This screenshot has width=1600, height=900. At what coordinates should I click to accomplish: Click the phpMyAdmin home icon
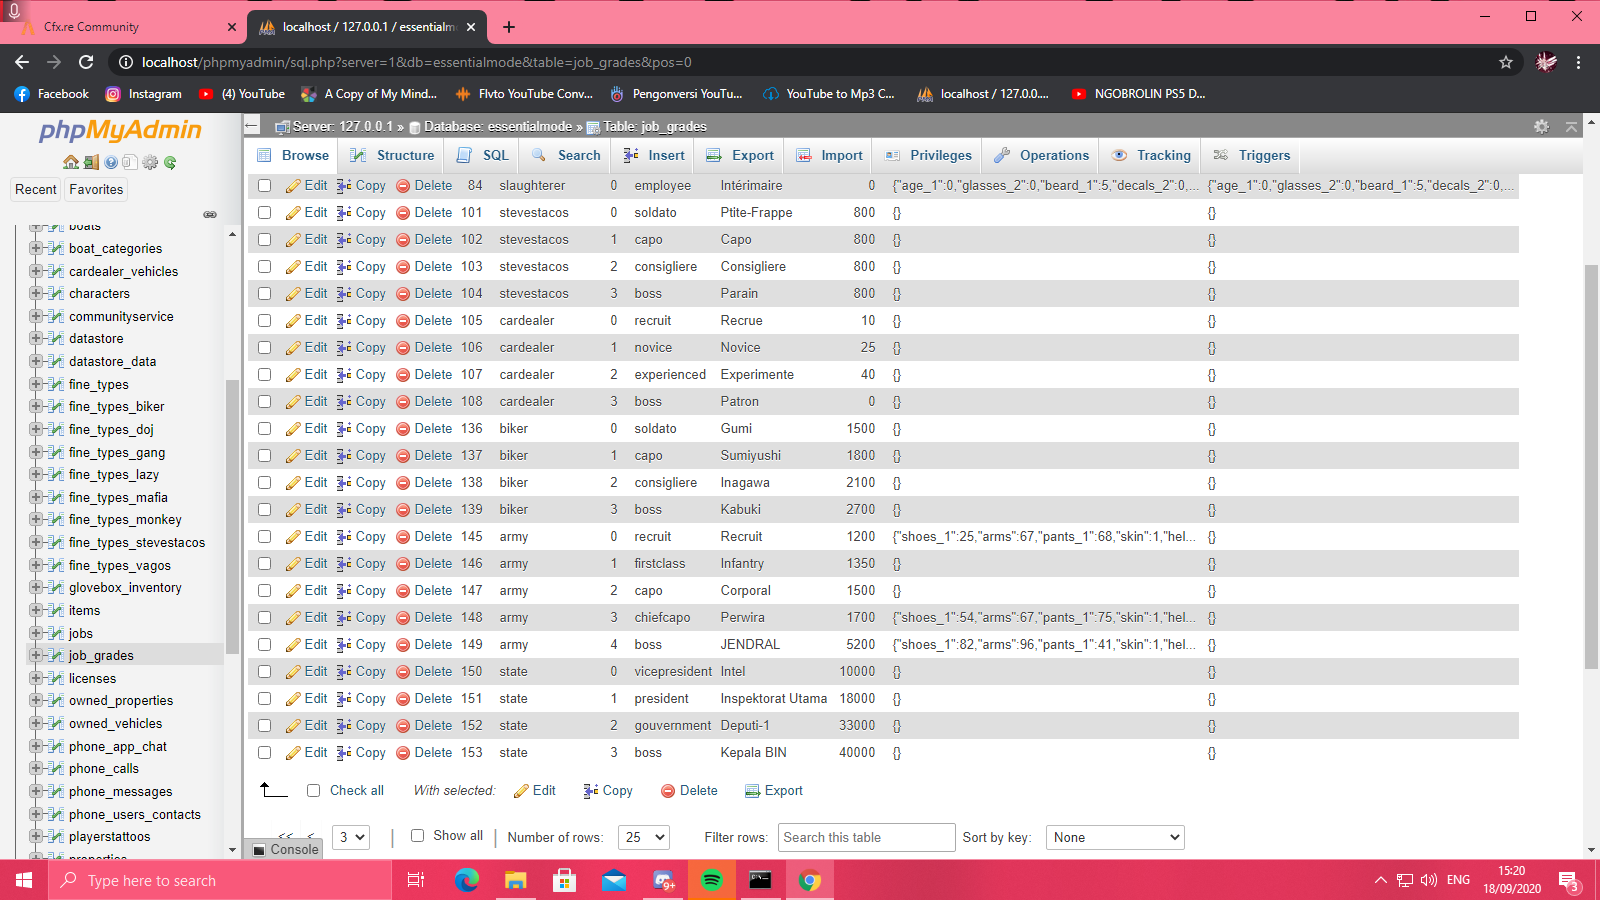point(70,162)
